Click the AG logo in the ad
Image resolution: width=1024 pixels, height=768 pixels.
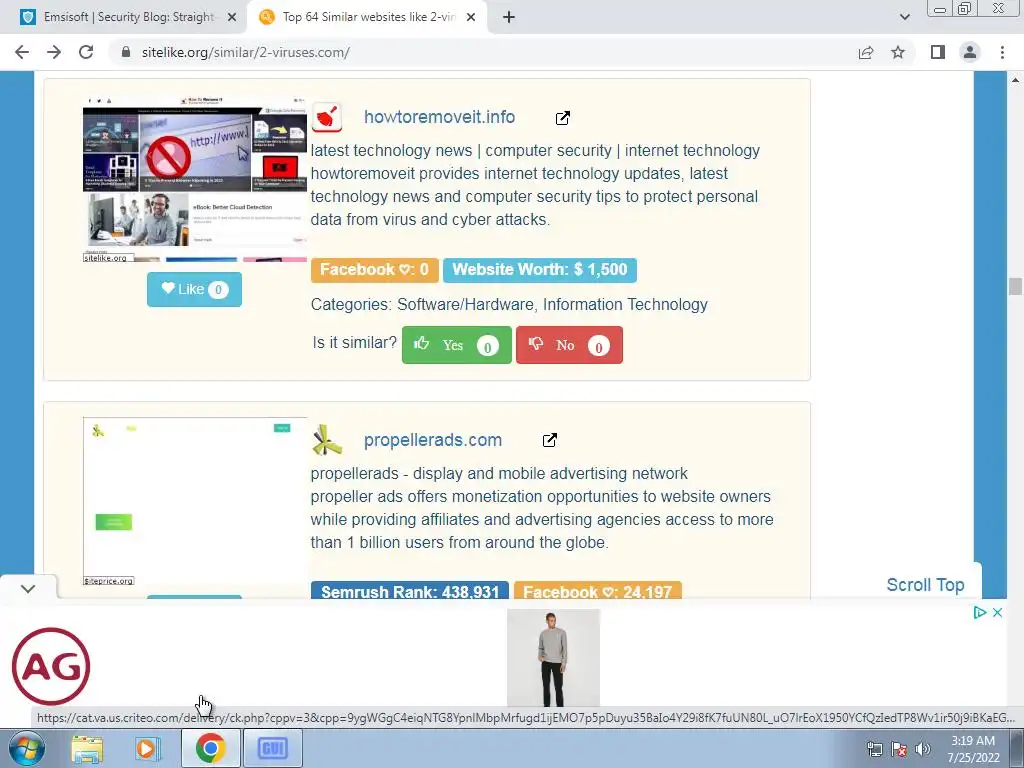(51, 666)
